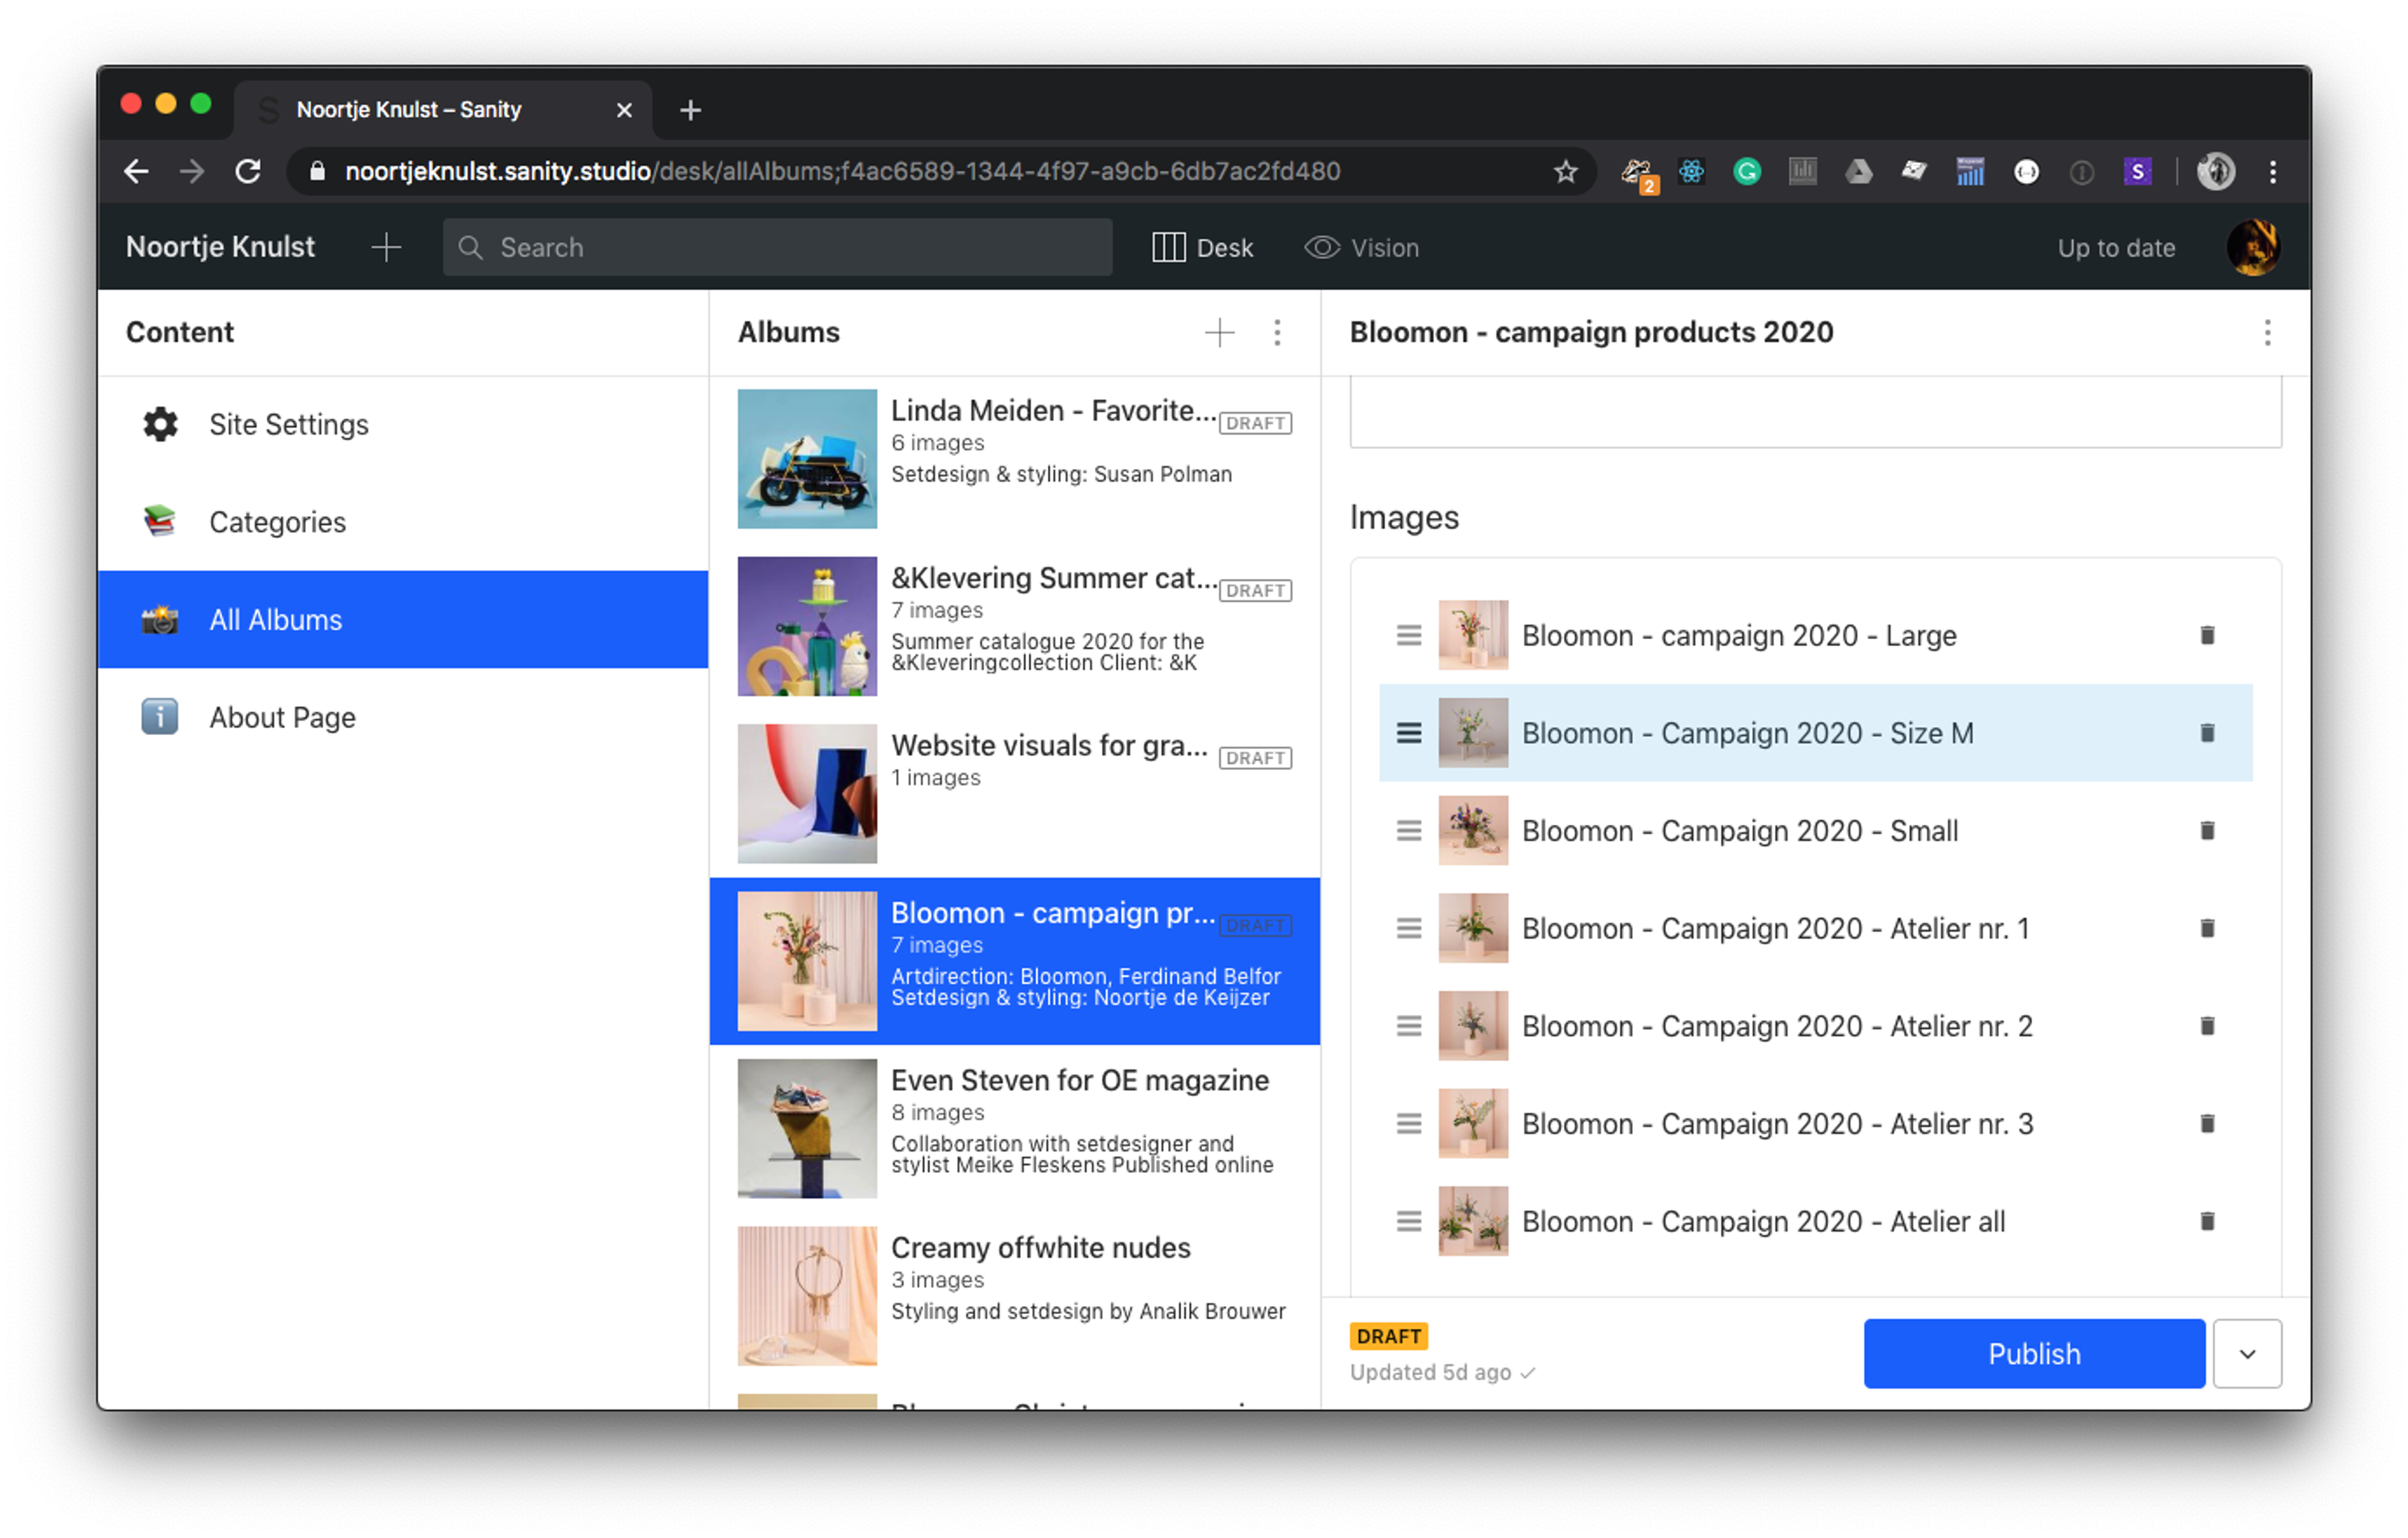Click trash icon for Atelier nr. 2

[x=2207, y=1027]
